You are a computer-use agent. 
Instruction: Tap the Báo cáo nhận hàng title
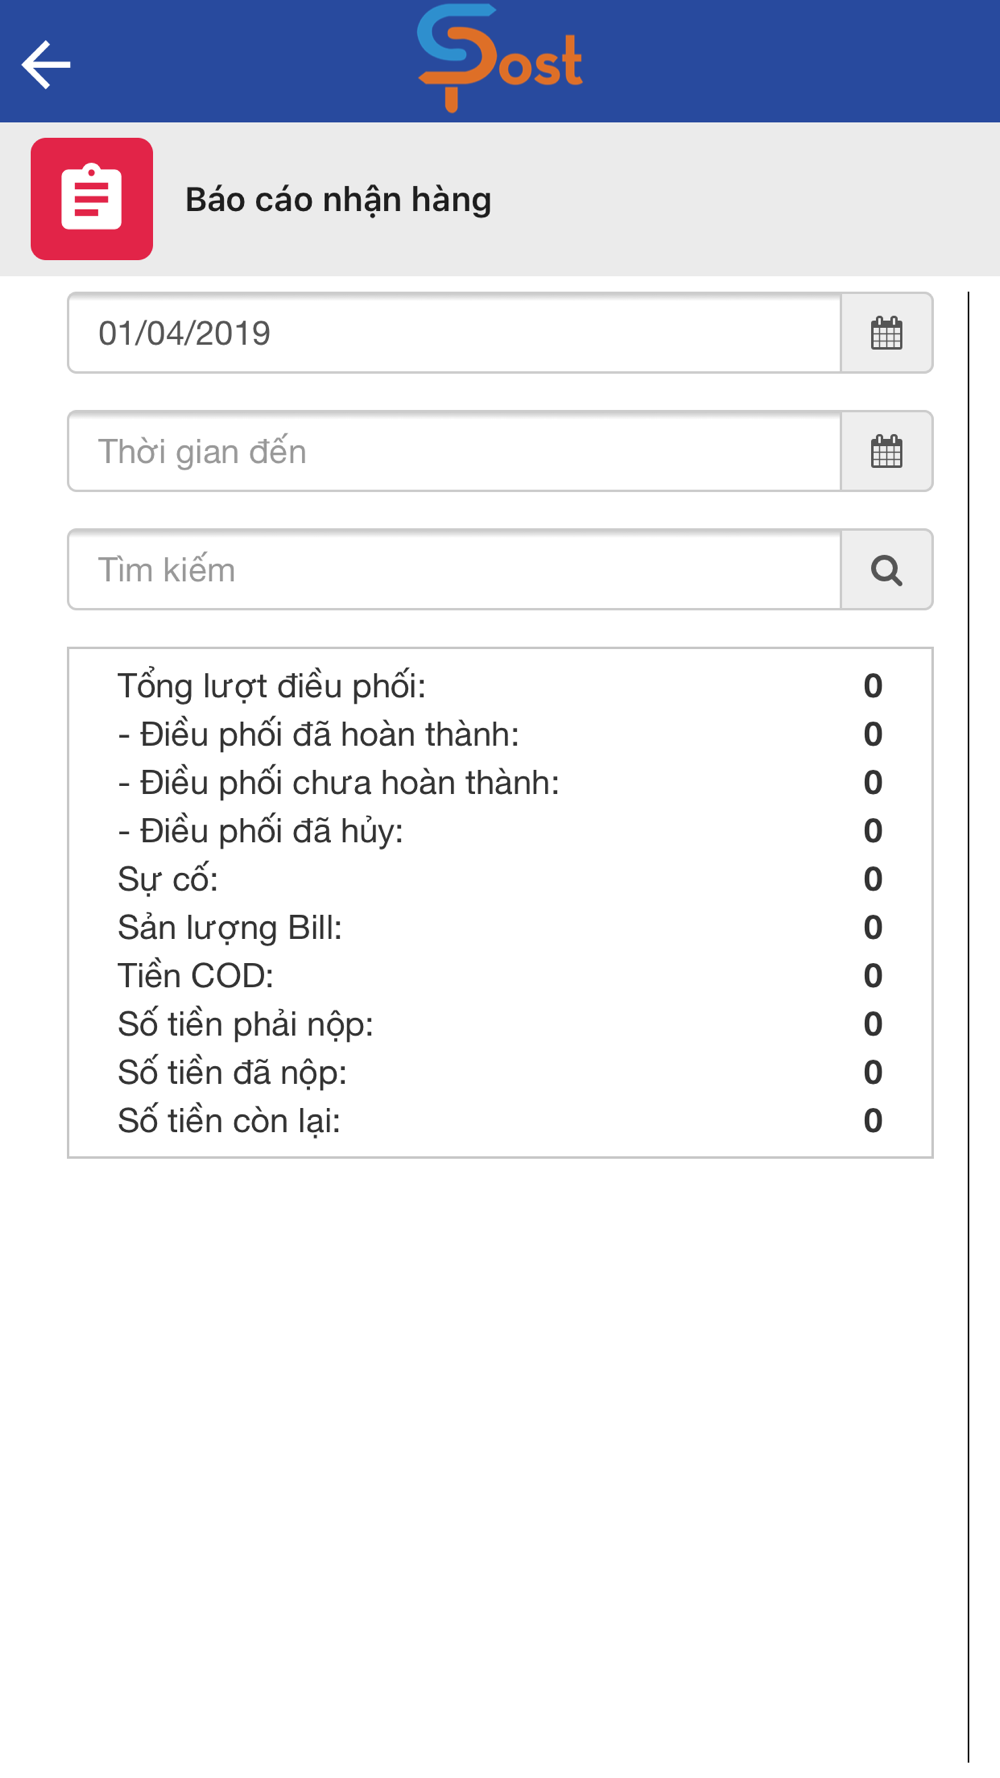[x=338, y=199]
